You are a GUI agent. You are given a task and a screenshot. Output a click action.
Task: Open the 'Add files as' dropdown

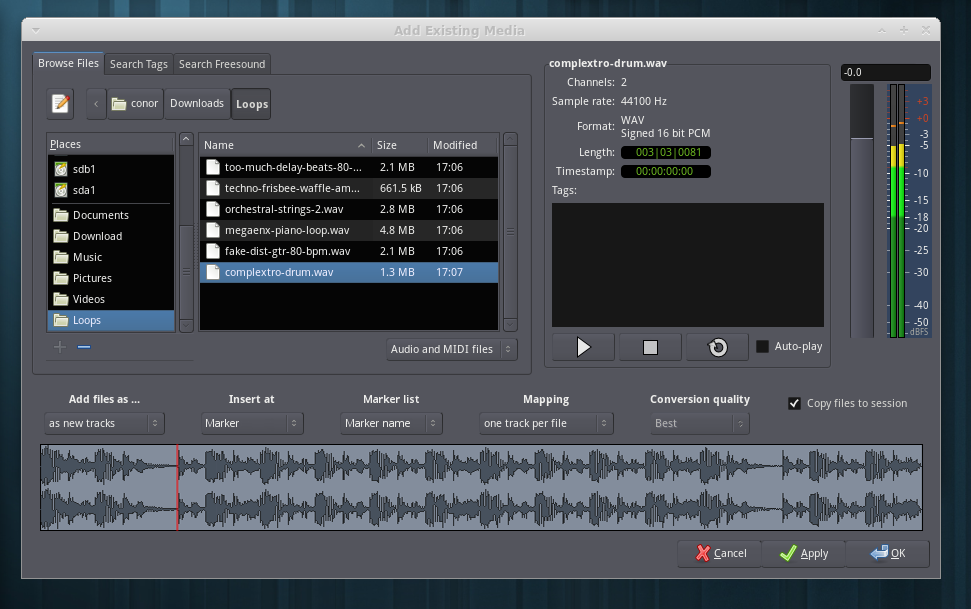pos(104,423)
